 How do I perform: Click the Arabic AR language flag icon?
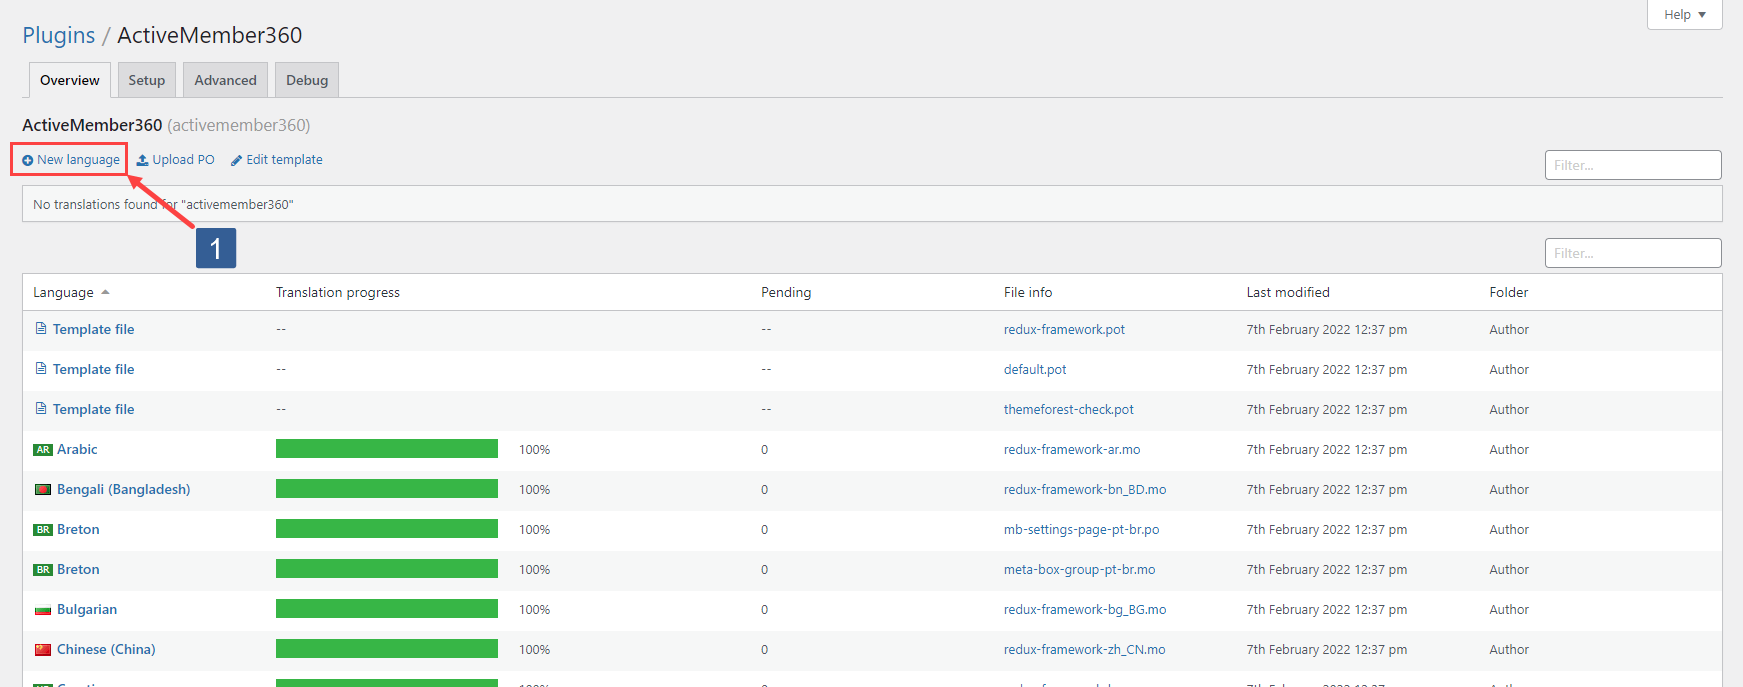click(x=43, y=450)
